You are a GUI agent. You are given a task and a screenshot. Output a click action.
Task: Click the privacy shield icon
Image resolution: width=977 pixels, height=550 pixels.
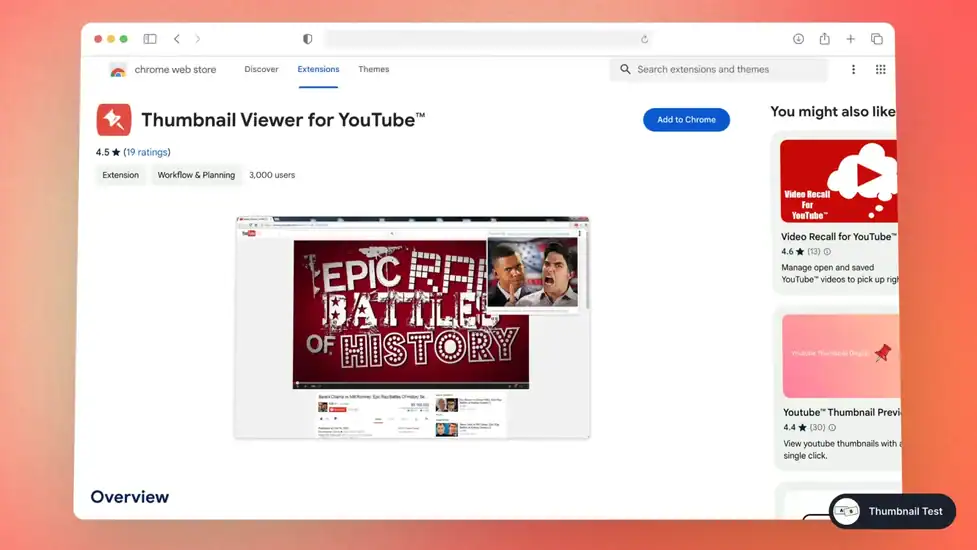tap(307, 39)
